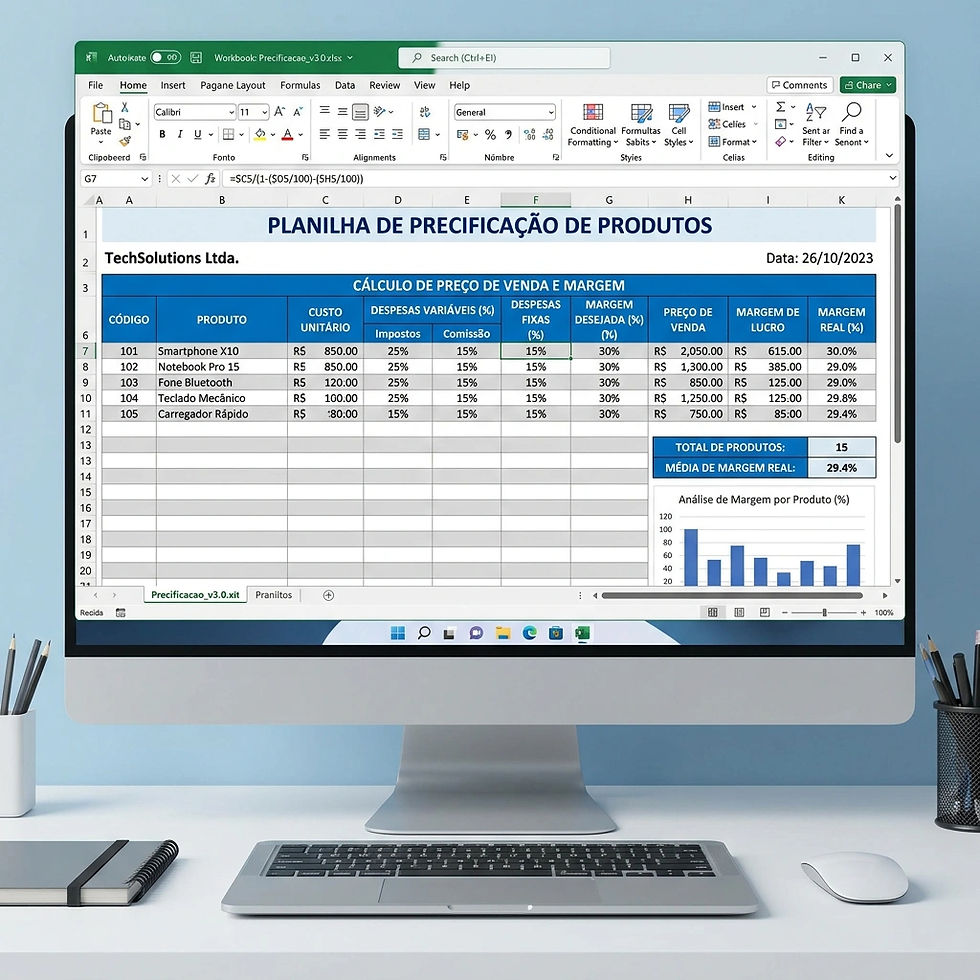The image size is (980, 980).
Task: Click the Copy icon in Clipboard group
Action: (125, 124)
